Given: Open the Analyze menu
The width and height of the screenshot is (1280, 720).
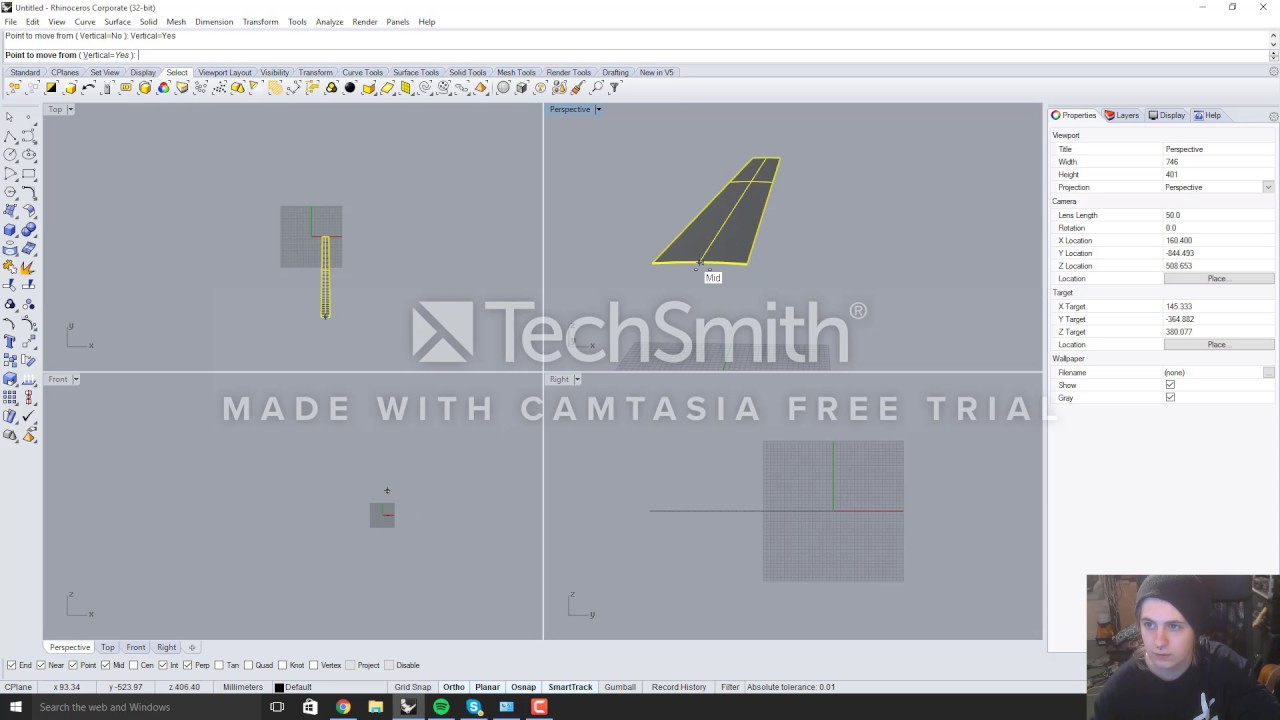Looking at the screenshot, I should click(329, 22).
